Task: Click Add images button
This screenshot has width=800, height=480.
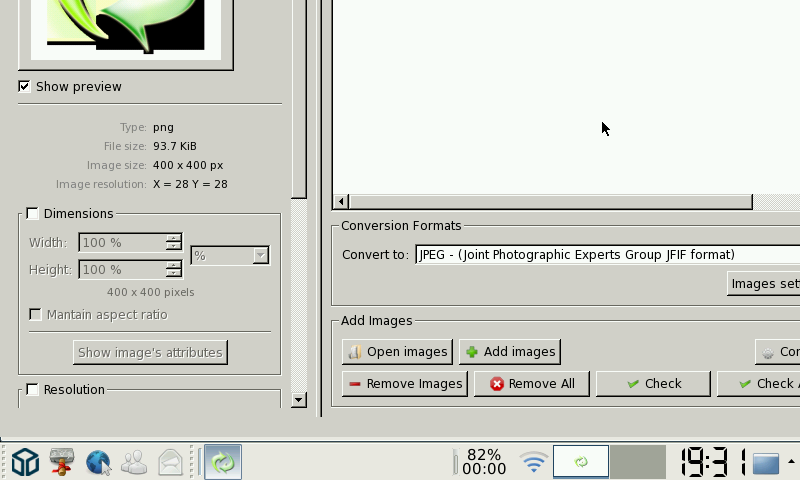Action: [510, 352]
